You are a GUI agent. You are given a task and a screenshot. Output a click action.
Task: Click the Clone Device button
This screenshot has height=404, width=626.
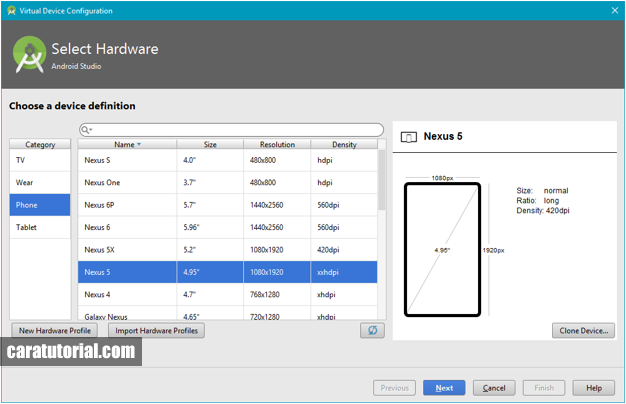pyautogui.click(x=583, y=331)
